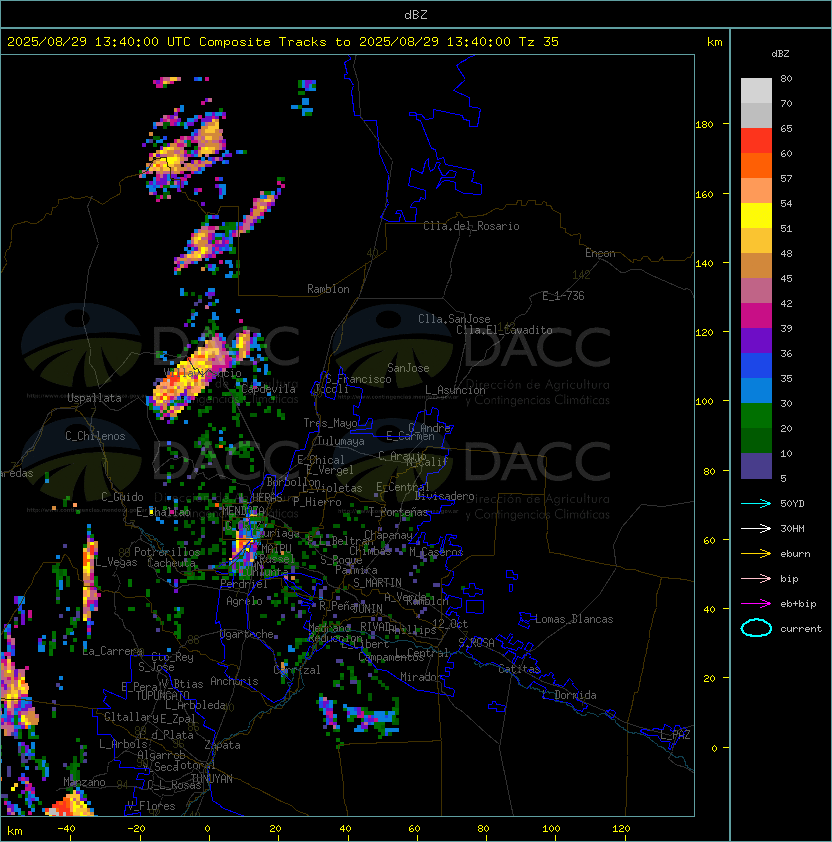
Task: Click the 'Lomas_Blancas' map label
Action: click(x=574, y=619)
